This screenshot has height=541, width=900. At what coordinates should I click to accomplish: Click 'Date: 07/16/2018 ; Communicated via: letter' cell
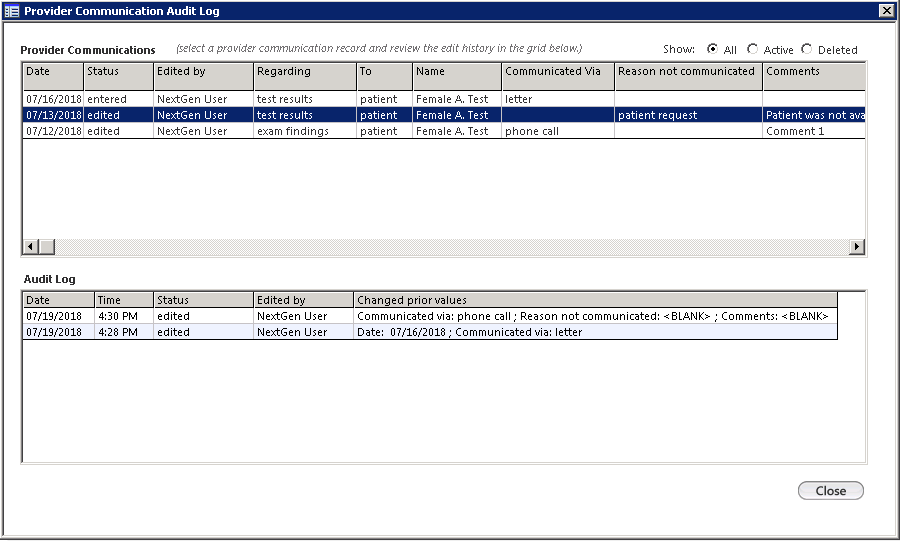pyautogui.click(x=596, y=332)
